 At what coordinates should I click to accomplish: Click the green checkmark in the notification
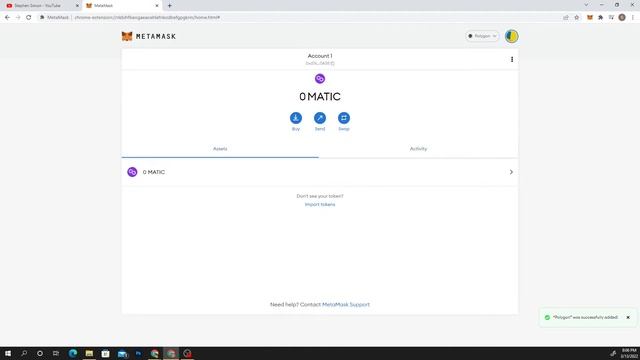point(547,318)
